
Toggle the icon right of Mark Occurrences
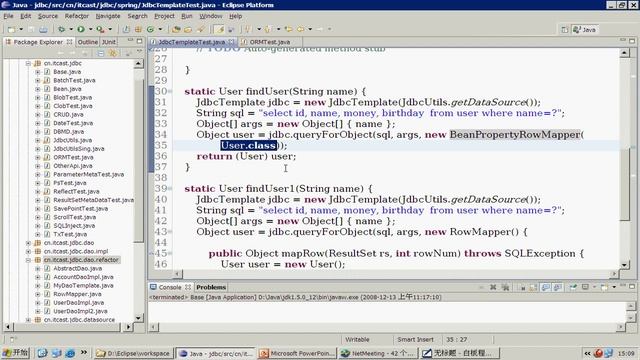point(231,29)
